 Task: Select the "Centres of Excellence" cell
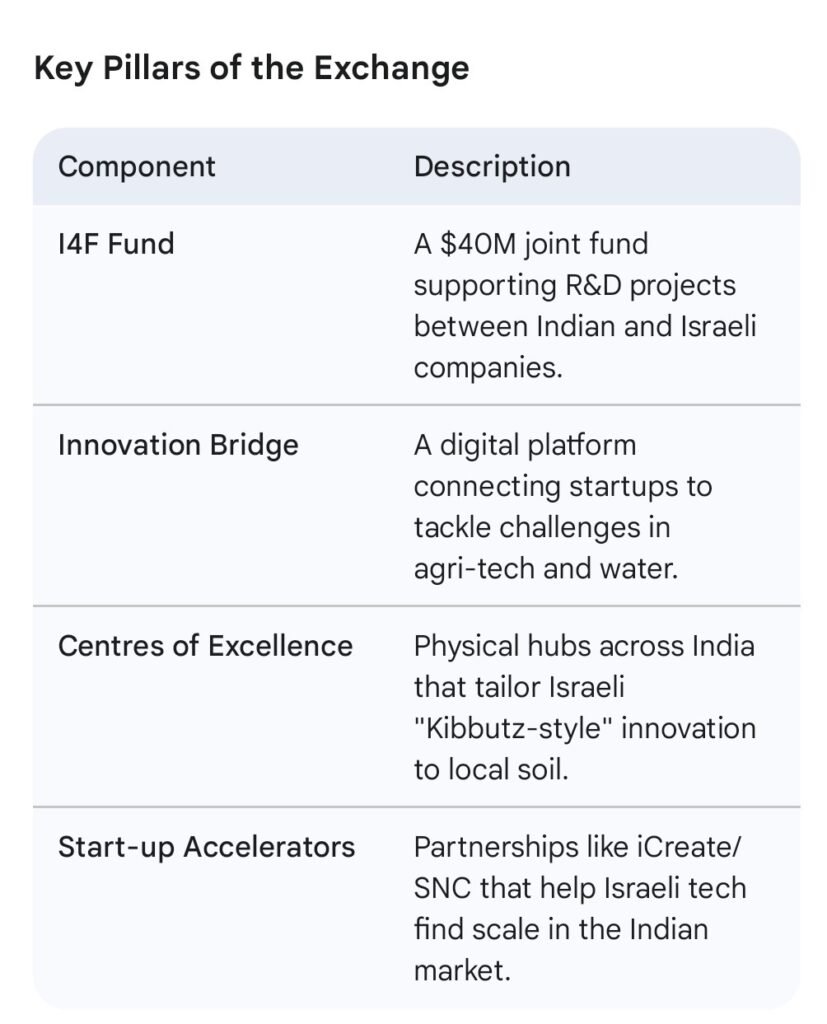pyautogui.click(x=205, y=646)
